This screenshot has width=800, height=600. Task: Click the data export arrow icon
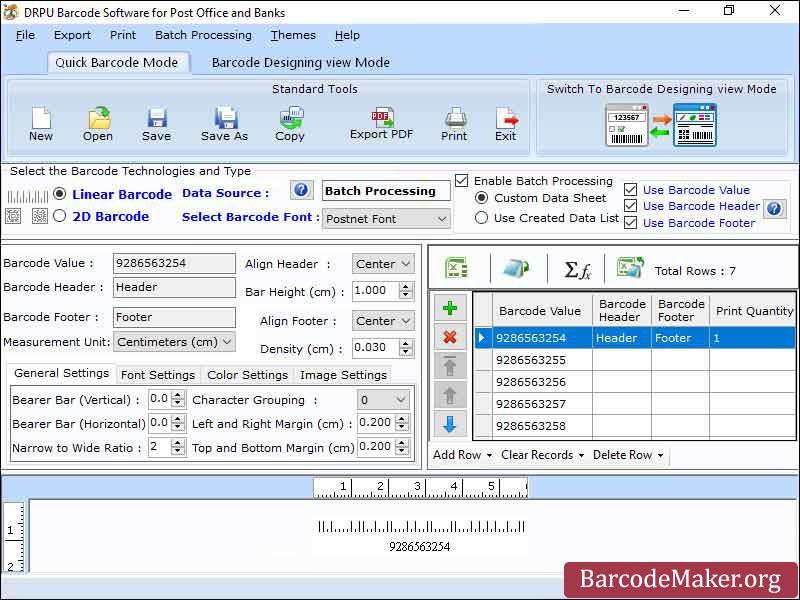tap(515, 268)
